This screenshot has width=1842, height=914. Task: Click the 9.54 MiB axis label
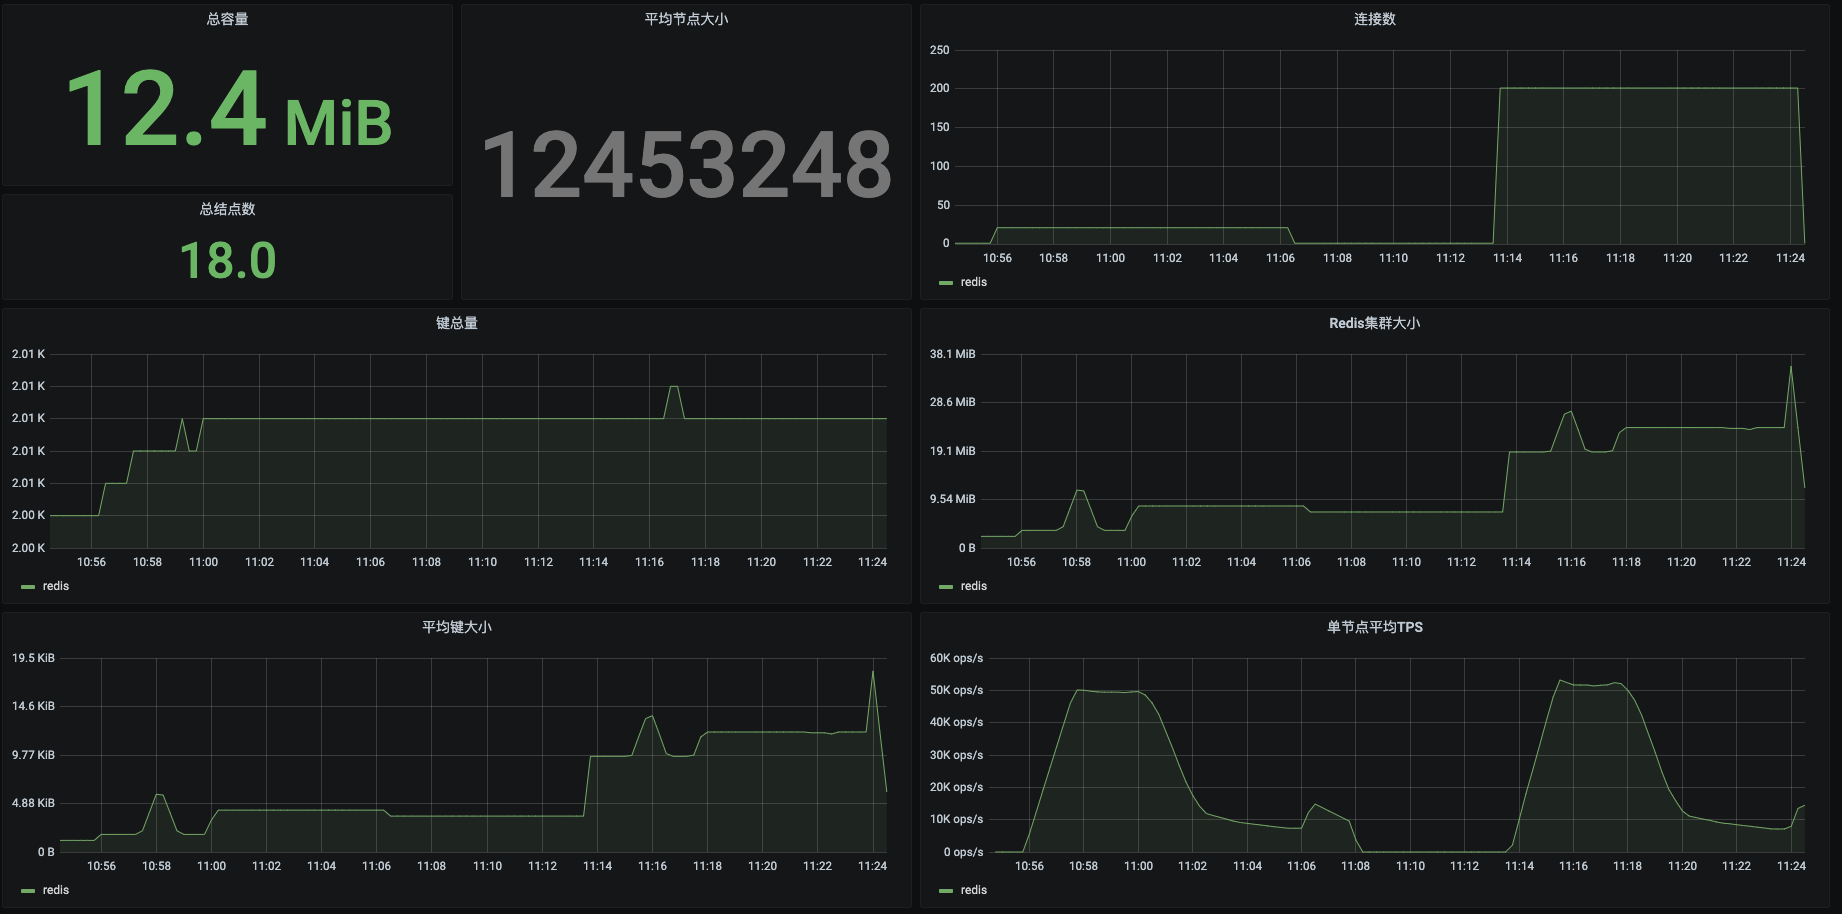click(952, 499)
